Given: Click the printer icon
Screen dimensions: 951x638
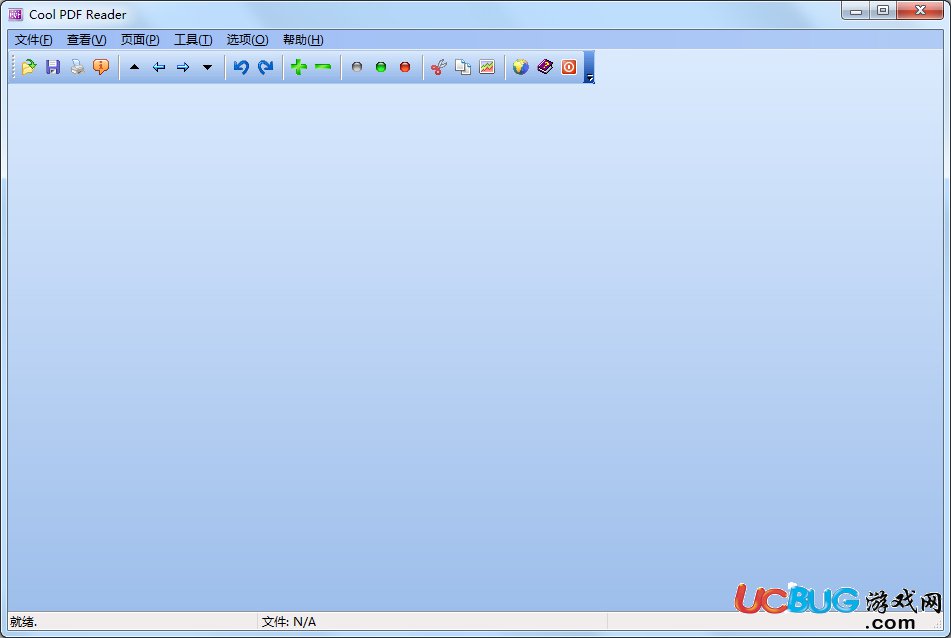Looking at the screenshot, I should 77,67.
